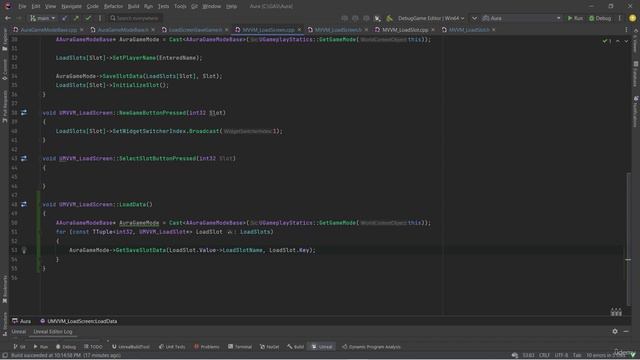
Task: Click the editor vertical scrollbar thumb
Action: coord(629,239)
